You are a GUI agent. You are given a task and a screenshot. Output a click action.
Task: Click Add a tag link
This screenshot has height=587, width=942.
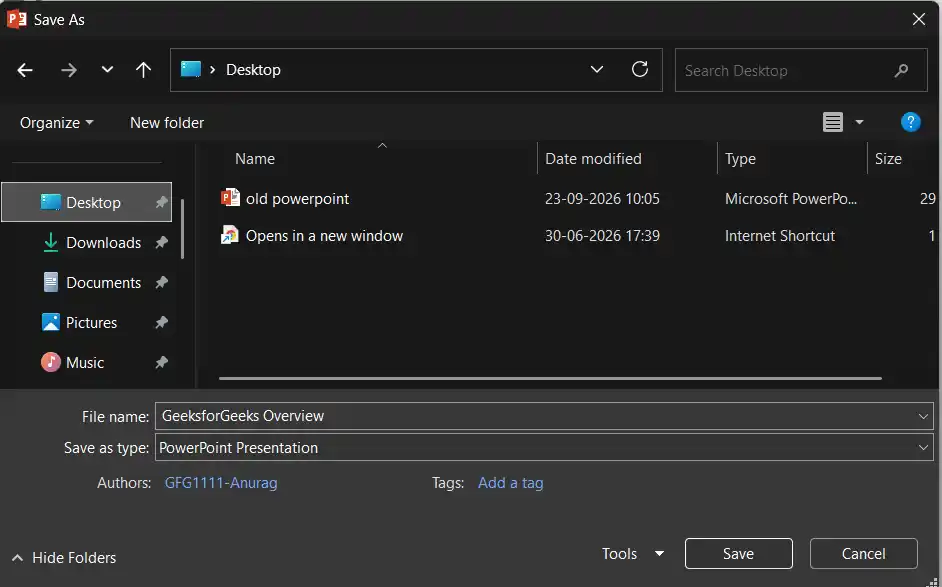tap(511, 482)
